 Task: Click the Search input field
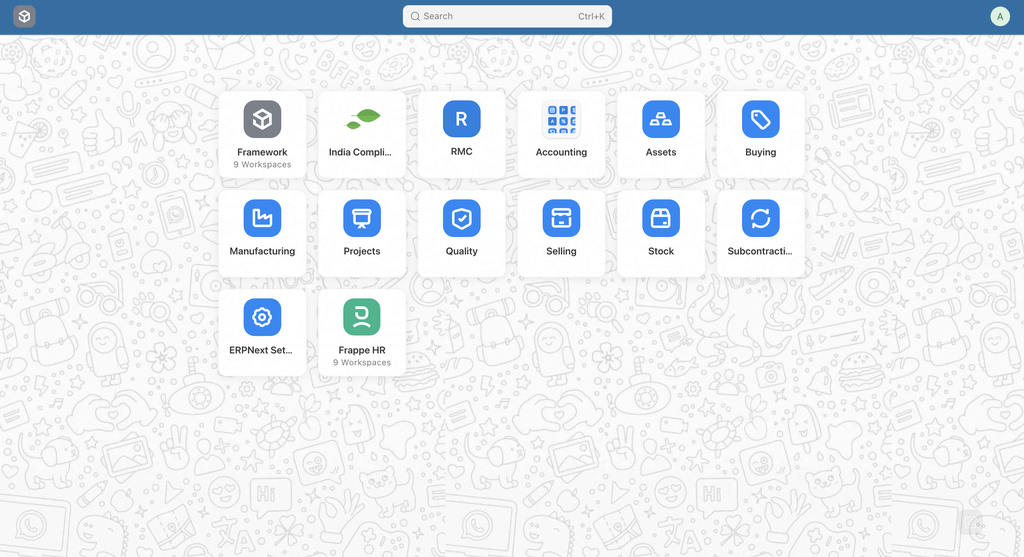pyautogui.click(x=490, y=16)
